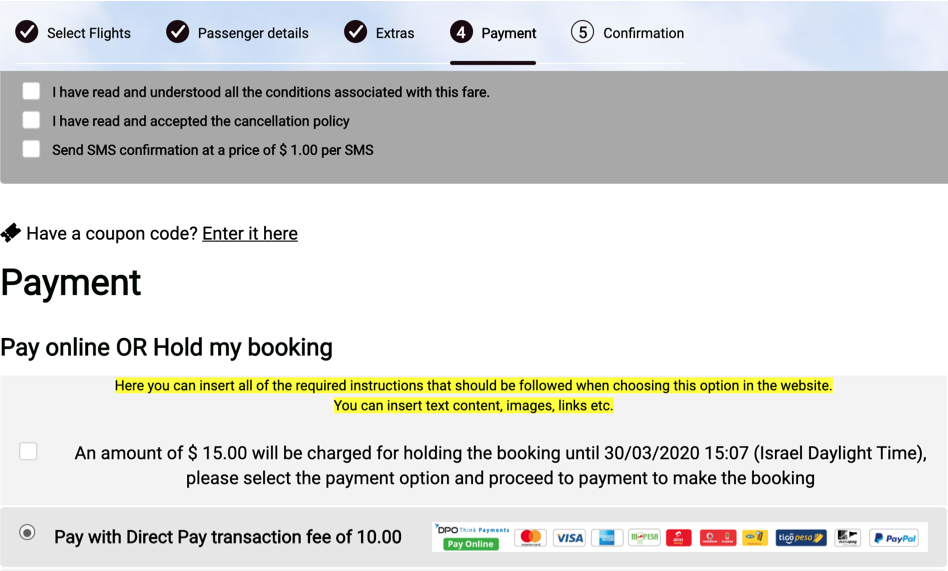Accept the cancellation policy checkbox
Screen dimensions: 948x571
(x=31, y=120)
